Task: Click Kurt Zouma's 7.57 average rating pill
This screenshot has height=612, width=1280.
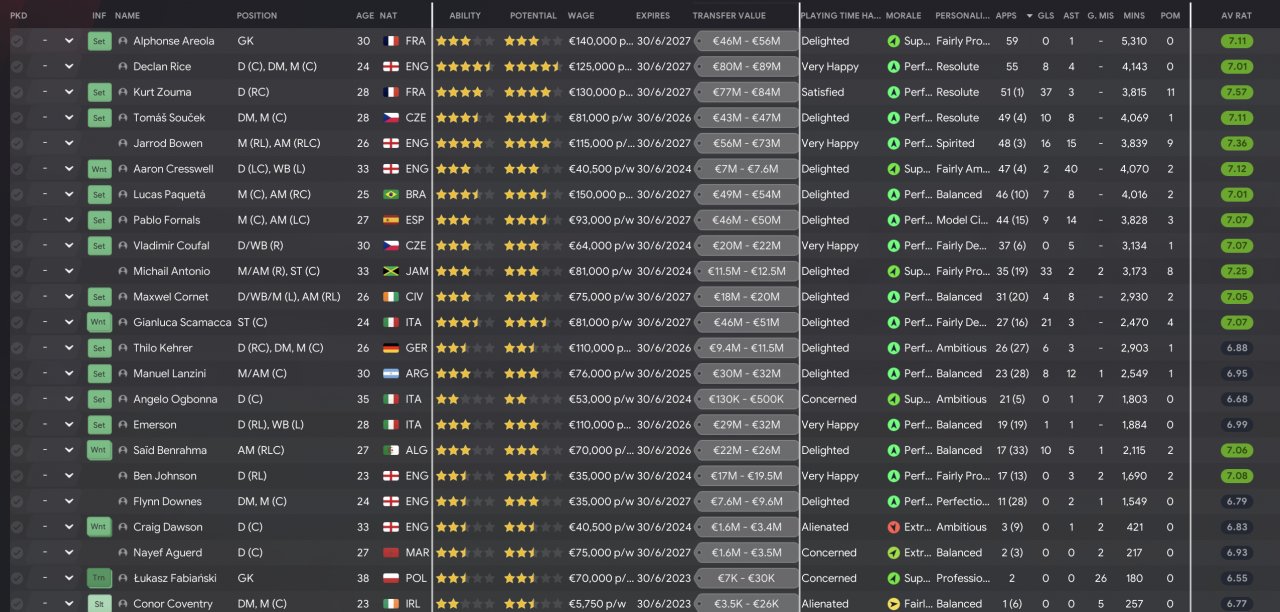Action: (x=1236, y=92)
